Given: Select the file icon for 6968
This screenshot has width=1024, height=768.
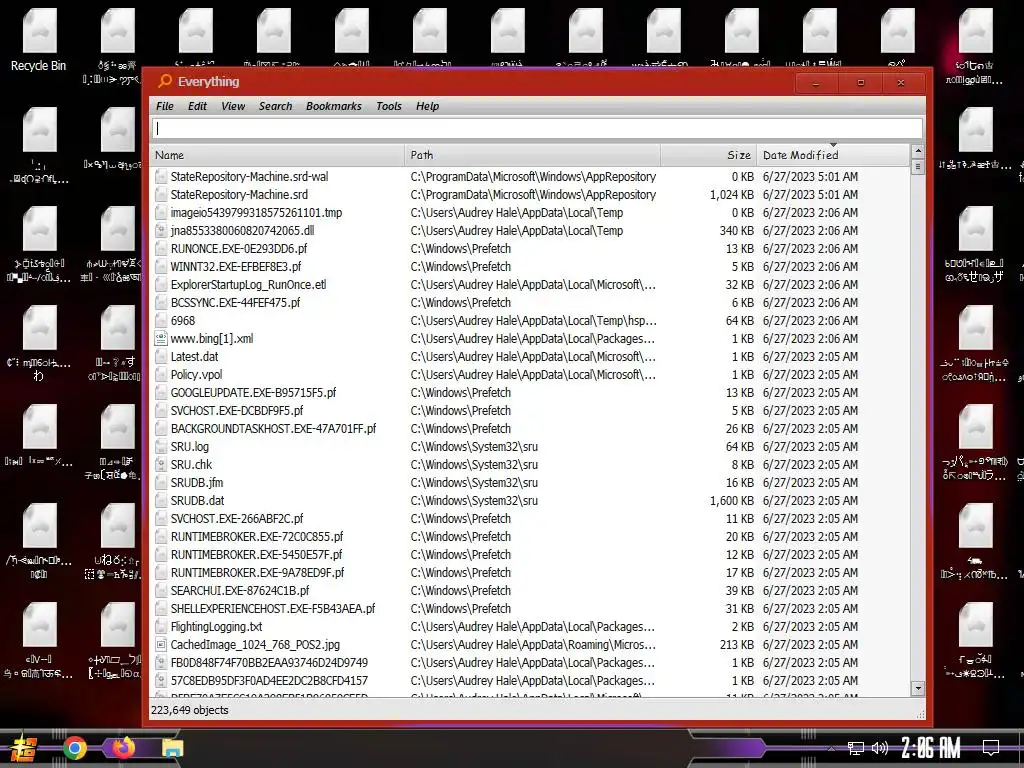Looking at the screenshot, I should tap(161, 321).
